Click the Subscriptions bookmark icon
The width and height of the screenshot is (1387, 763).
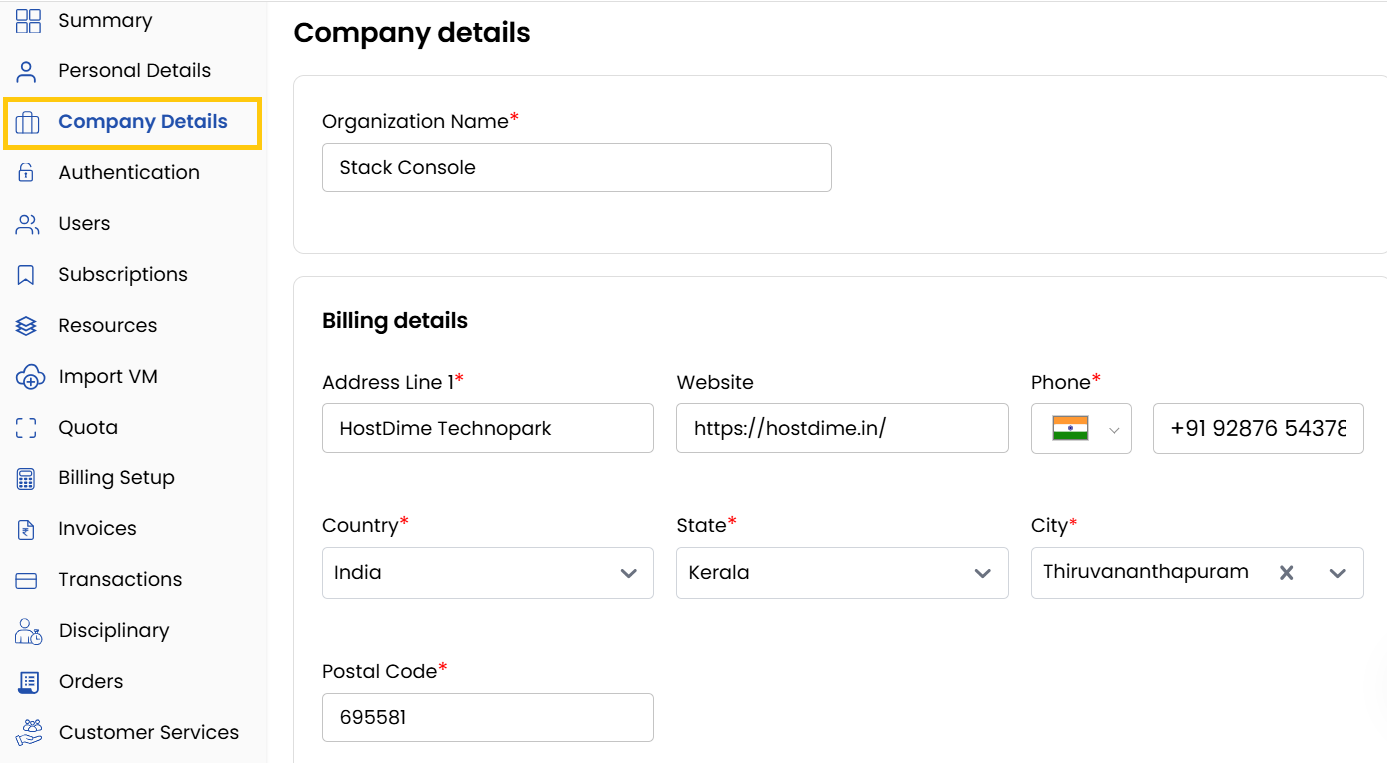pyautogui.click(x=28, y=273)
